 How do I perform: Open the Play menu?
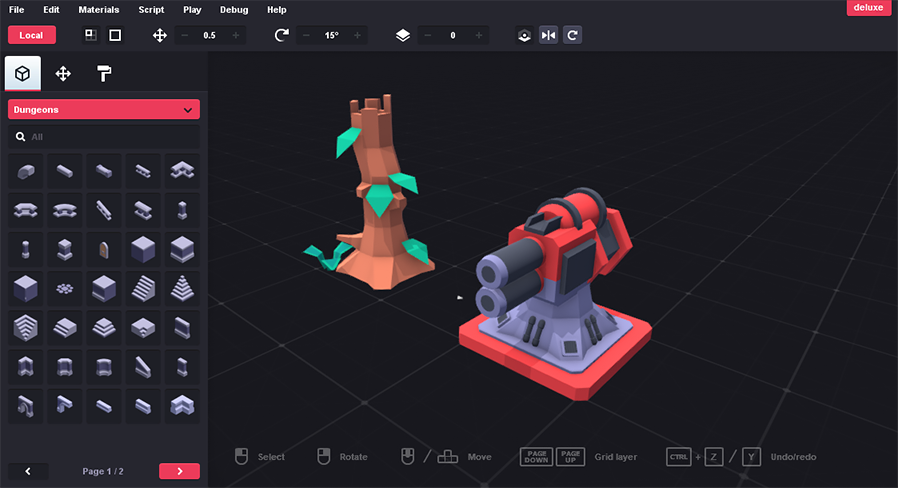[192, 10]
